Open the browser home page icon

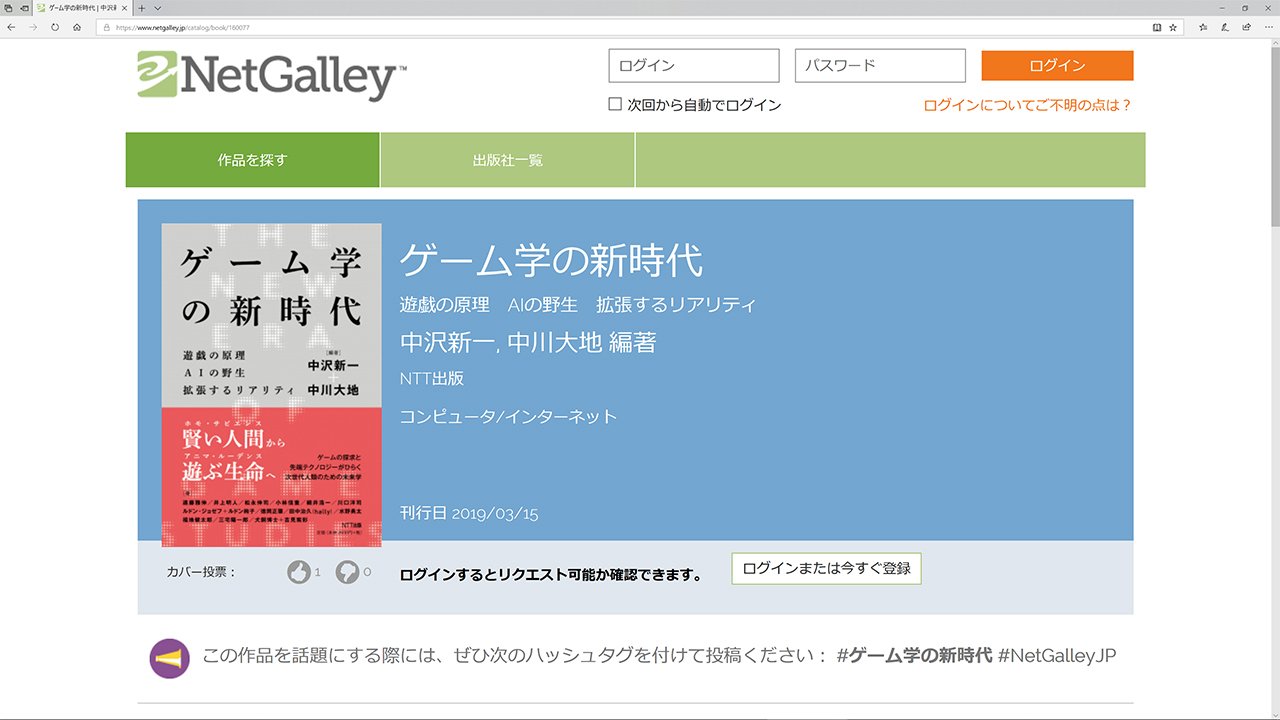[x=77, y=27]
